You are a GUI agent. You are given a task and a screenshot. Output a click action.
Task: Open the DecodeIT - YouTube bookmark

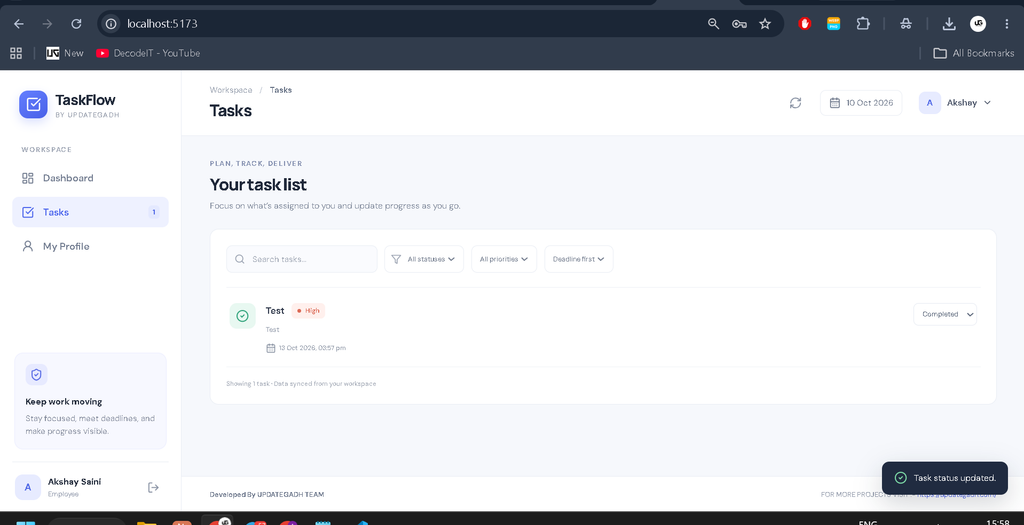pos(148,53)
